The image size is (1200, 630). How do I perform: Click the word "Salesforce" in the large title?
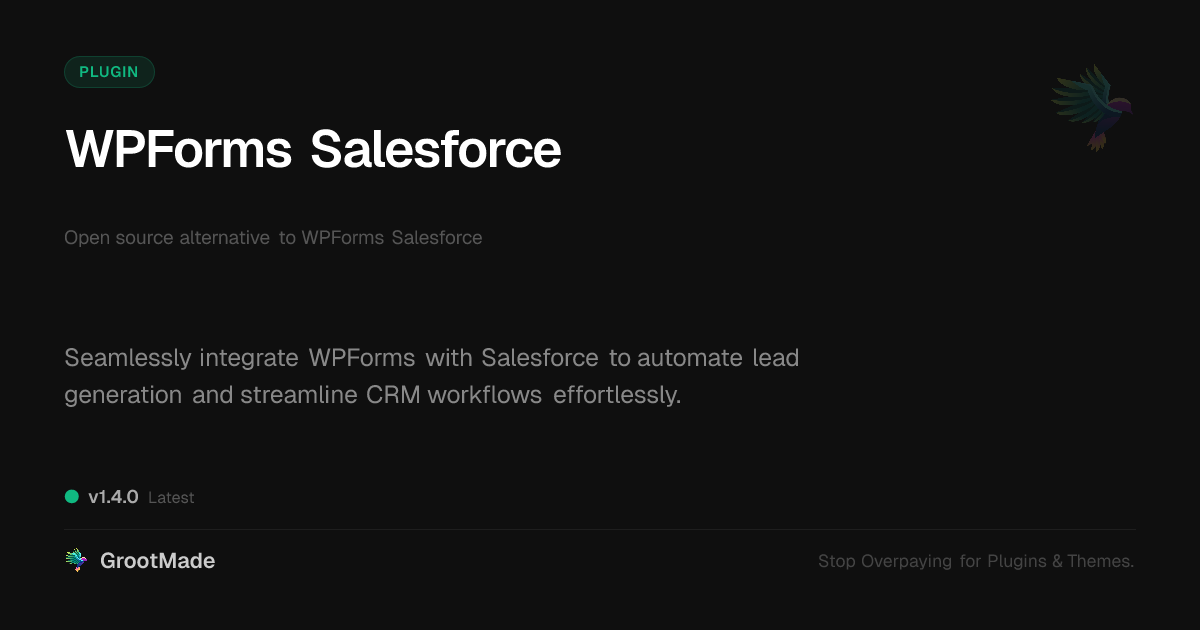435,150
